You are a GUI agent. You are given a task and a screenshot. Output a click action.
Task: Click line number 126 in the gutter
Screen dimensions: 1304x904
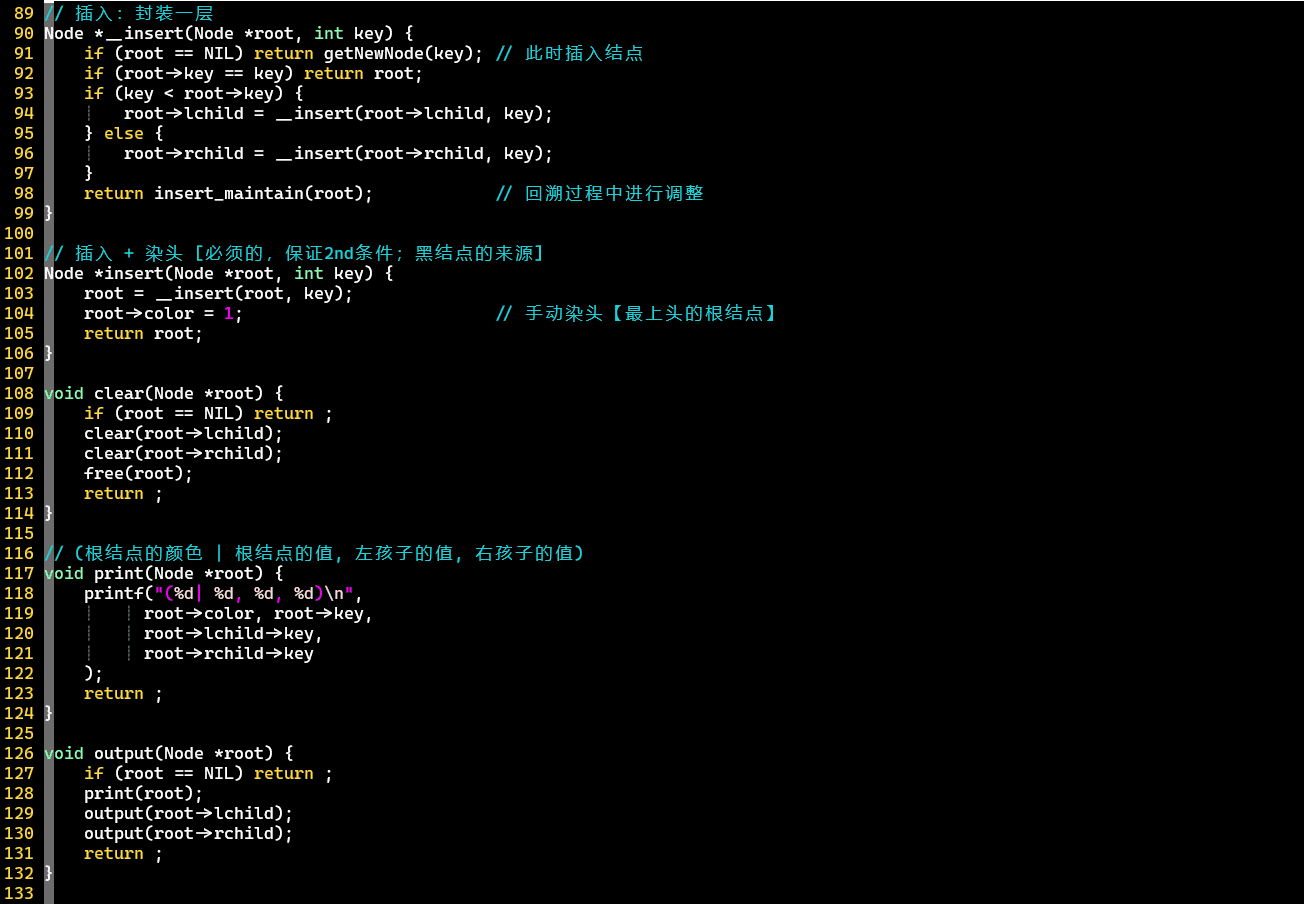19,753
